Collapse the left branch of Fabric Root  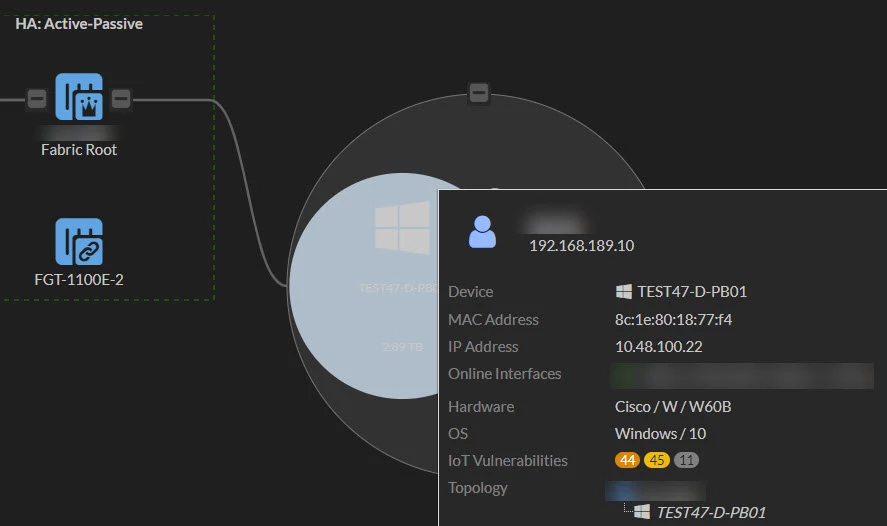(x=37, y=99)
